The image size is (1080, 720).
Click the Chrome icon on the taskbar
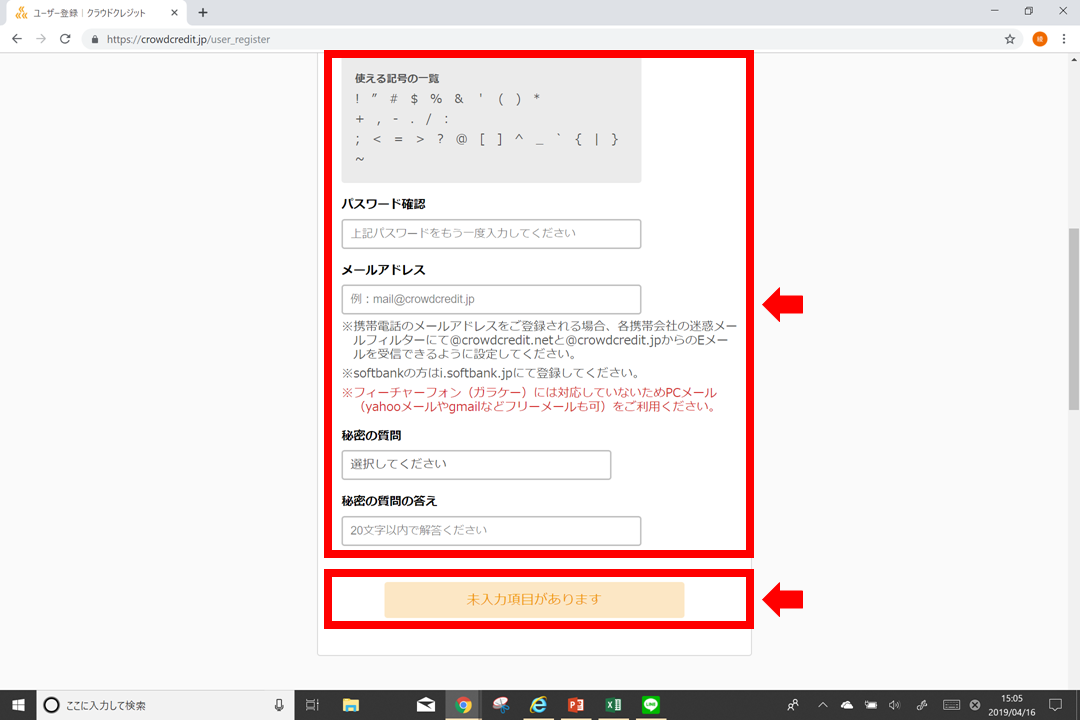tap(464, 705)
